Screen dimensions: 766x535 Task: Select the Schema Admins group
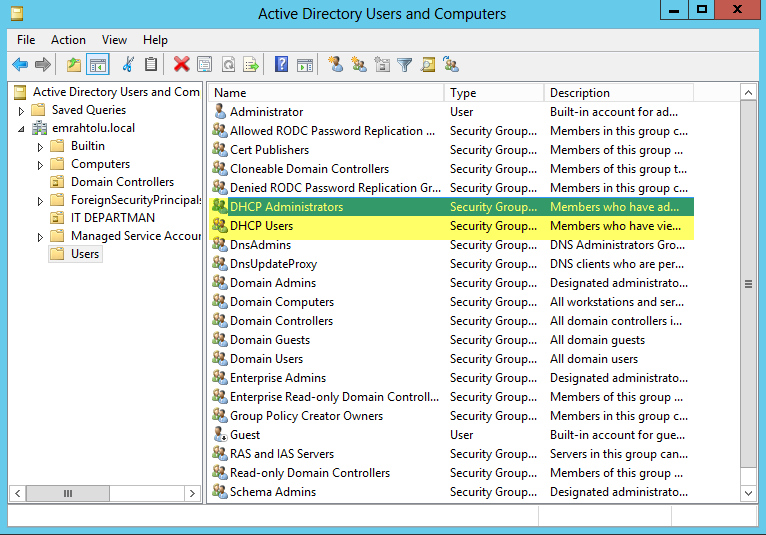pyautogui.click(x=273, y=492)
